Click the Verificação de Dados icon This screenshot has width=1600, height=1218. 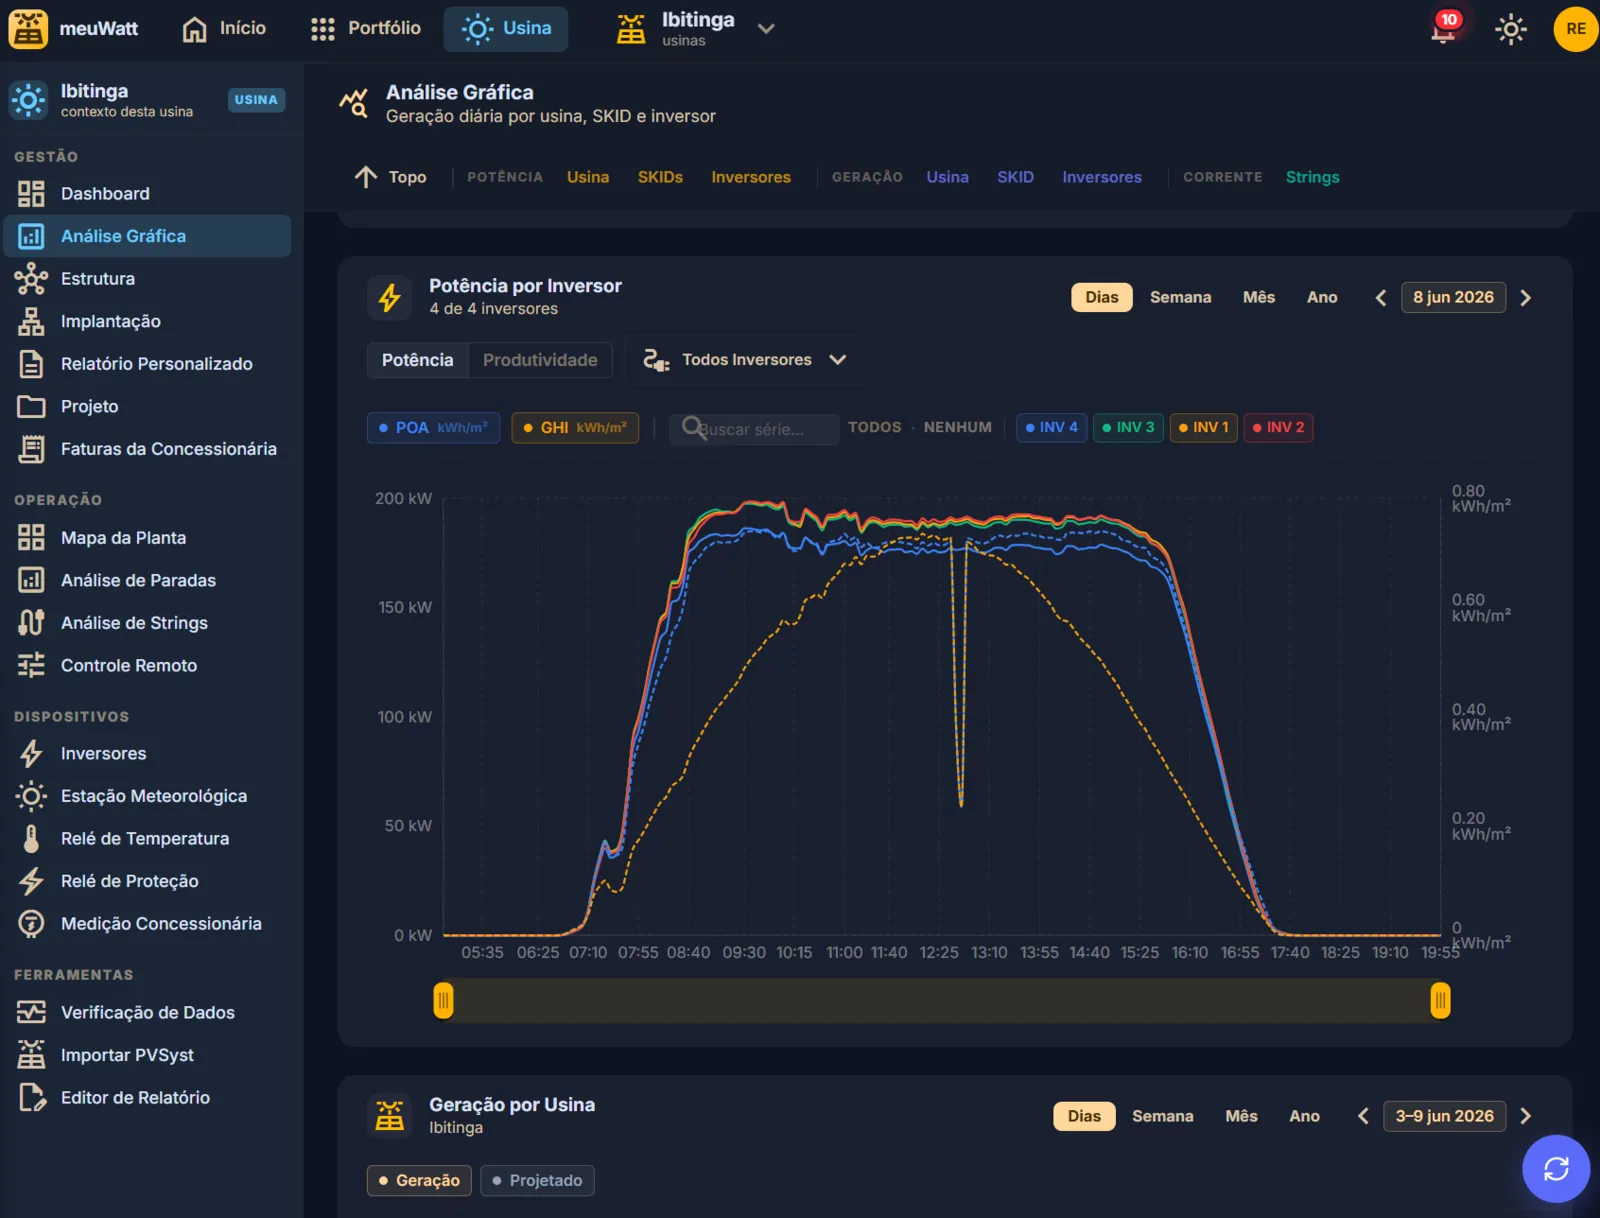pos(31,1012)
